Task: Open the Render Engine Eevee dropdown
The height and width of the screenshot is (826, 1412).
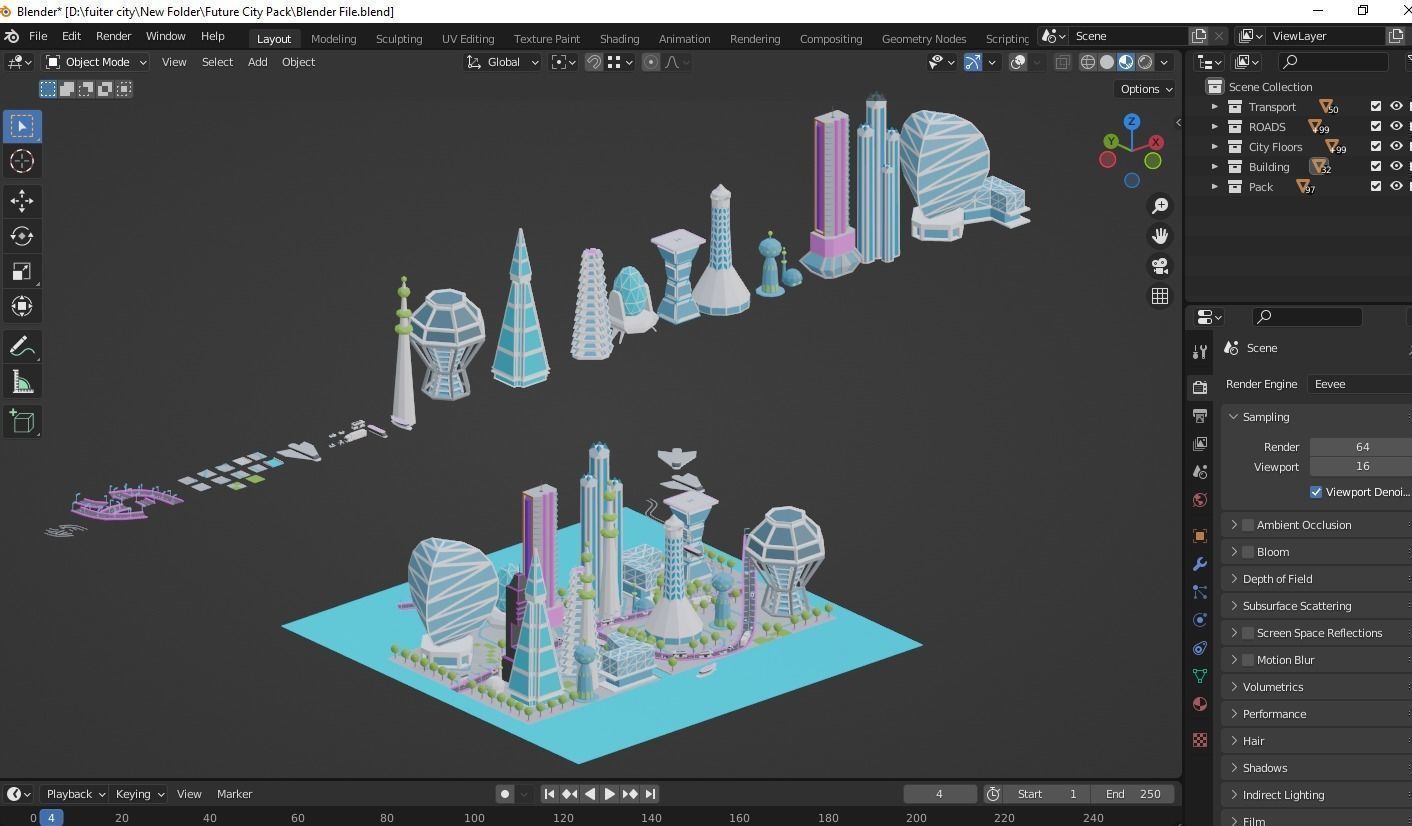Action: pyautogui.click(x=1360, y=384)
